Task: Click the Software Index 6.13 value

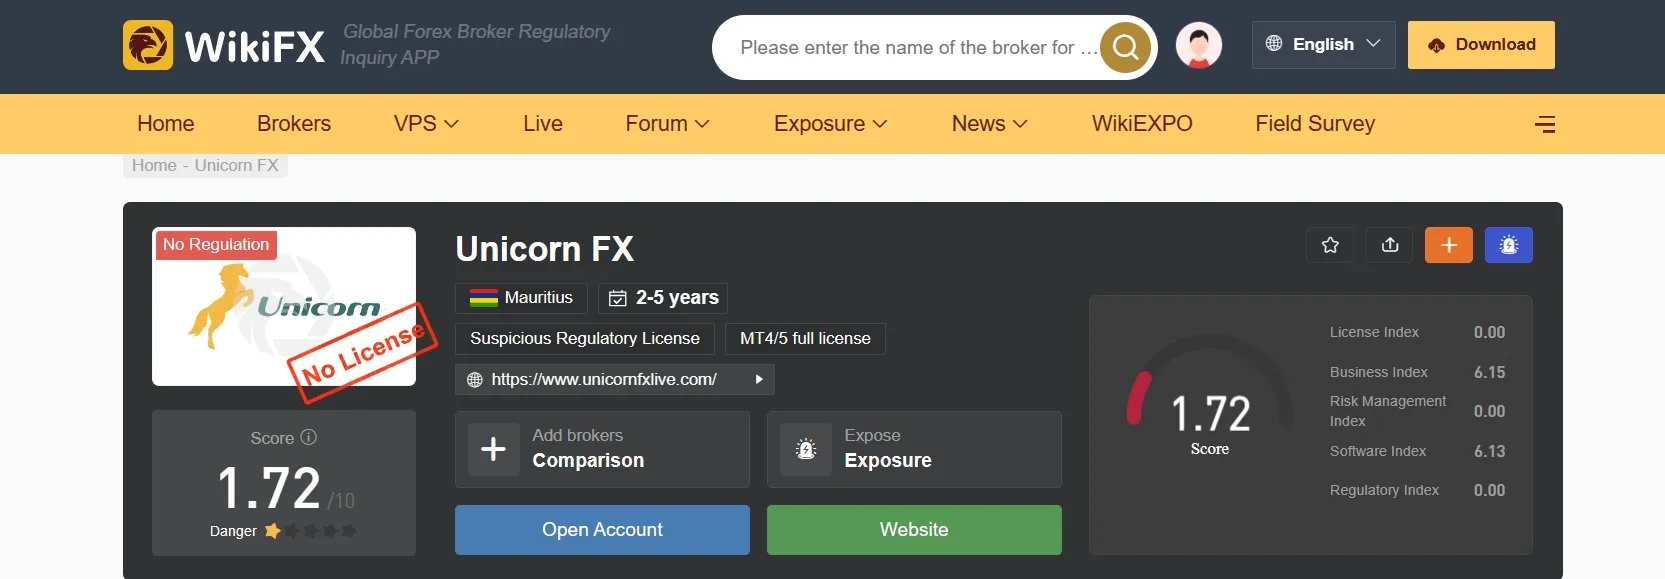Action: tap(1489, 451)
